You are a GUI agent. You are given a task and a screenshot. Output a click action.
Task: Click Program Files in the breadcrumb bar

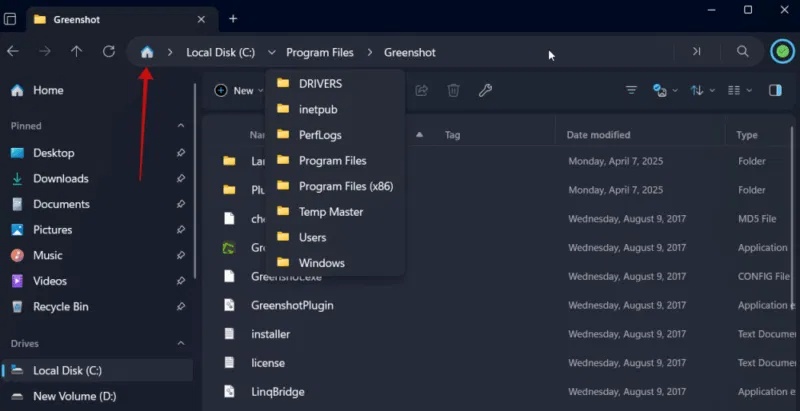(320, 52)
